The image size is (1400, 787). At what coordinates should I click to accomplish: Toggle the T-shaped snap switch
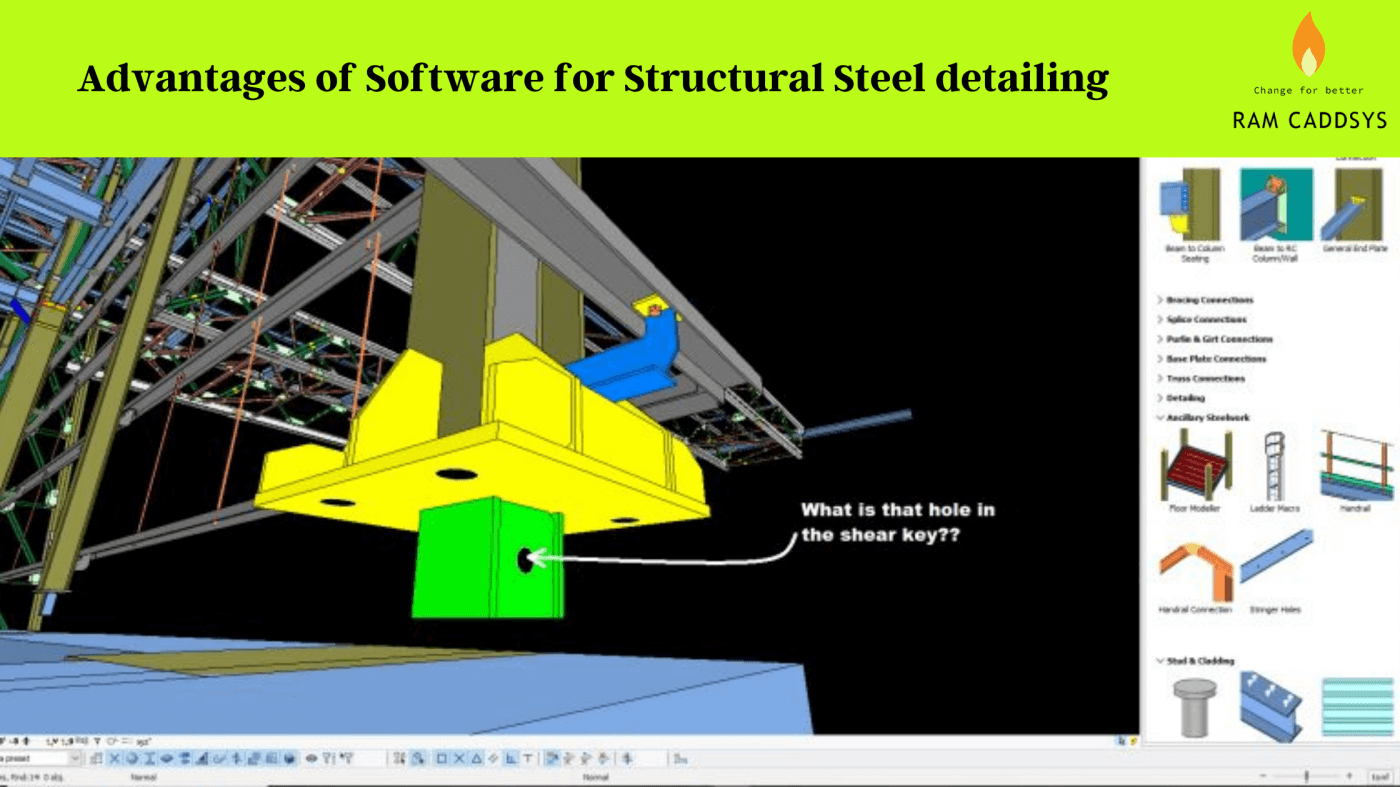[x=527, y=758]
